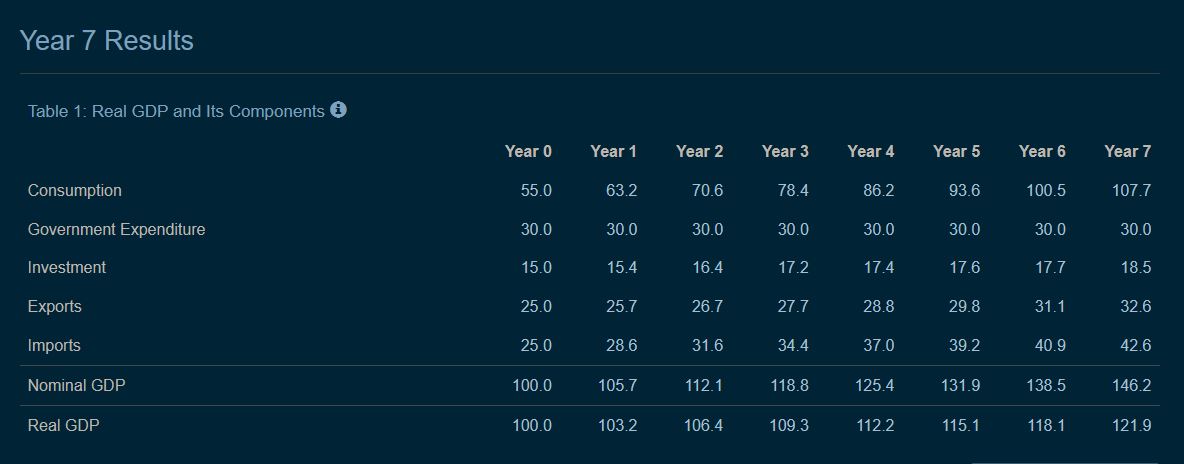Viewport: 1184px width, 464px height.
Task: Click the 'Year 6' column header
Action: pyautogui.click(x=1043, y=151)
